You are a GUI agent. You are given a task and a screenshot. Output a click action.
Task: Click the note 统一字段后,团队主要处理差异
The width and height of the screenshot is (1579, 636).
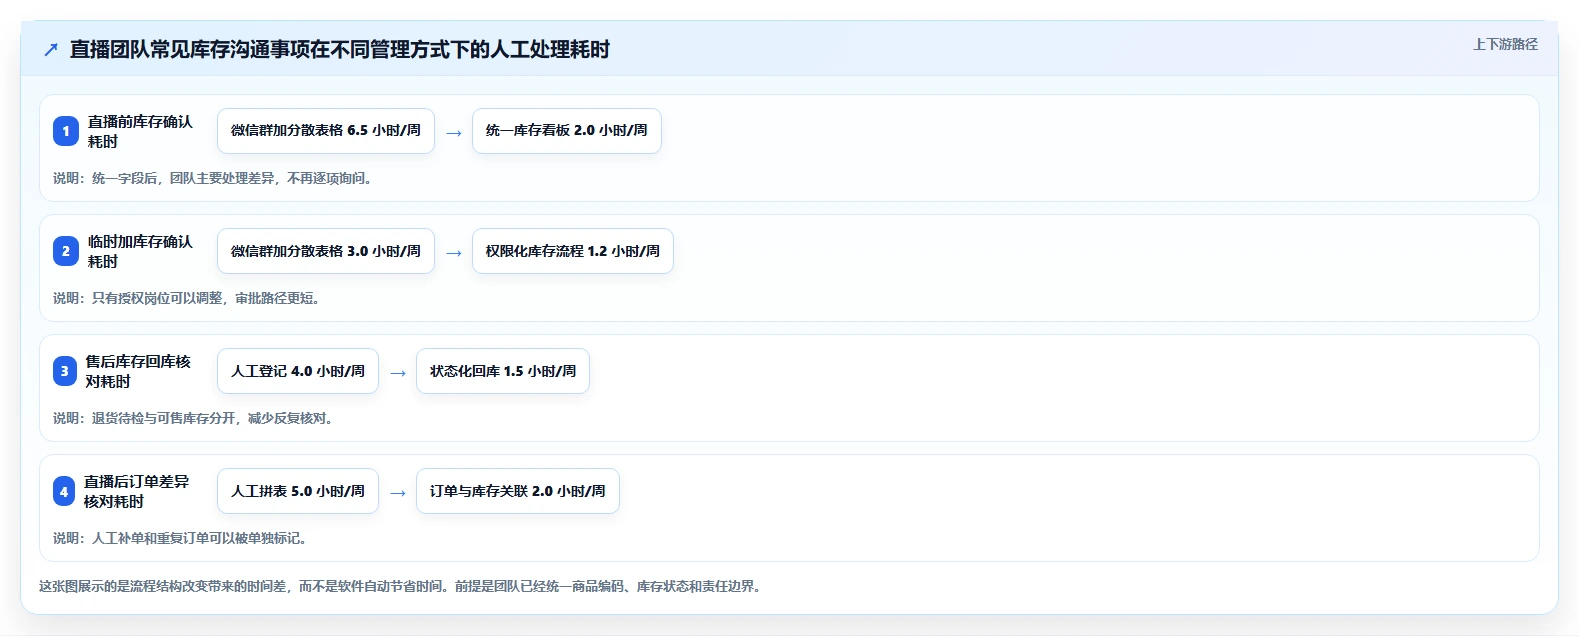(x=213, y=178)
